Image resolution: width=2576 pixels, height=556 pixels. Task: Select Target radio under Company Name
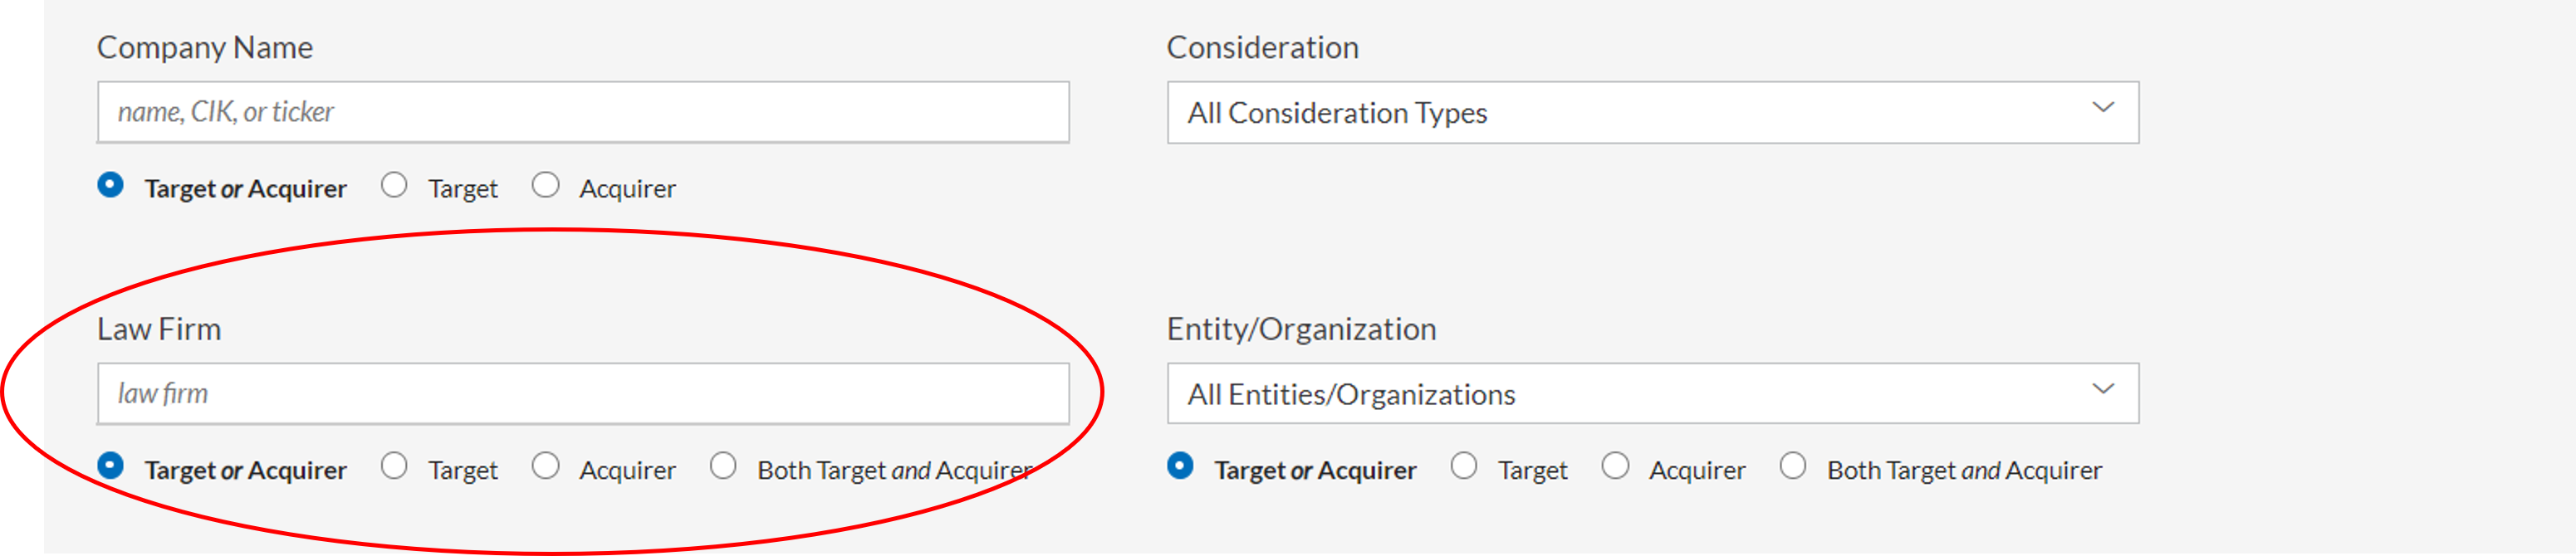coord(394,185)
